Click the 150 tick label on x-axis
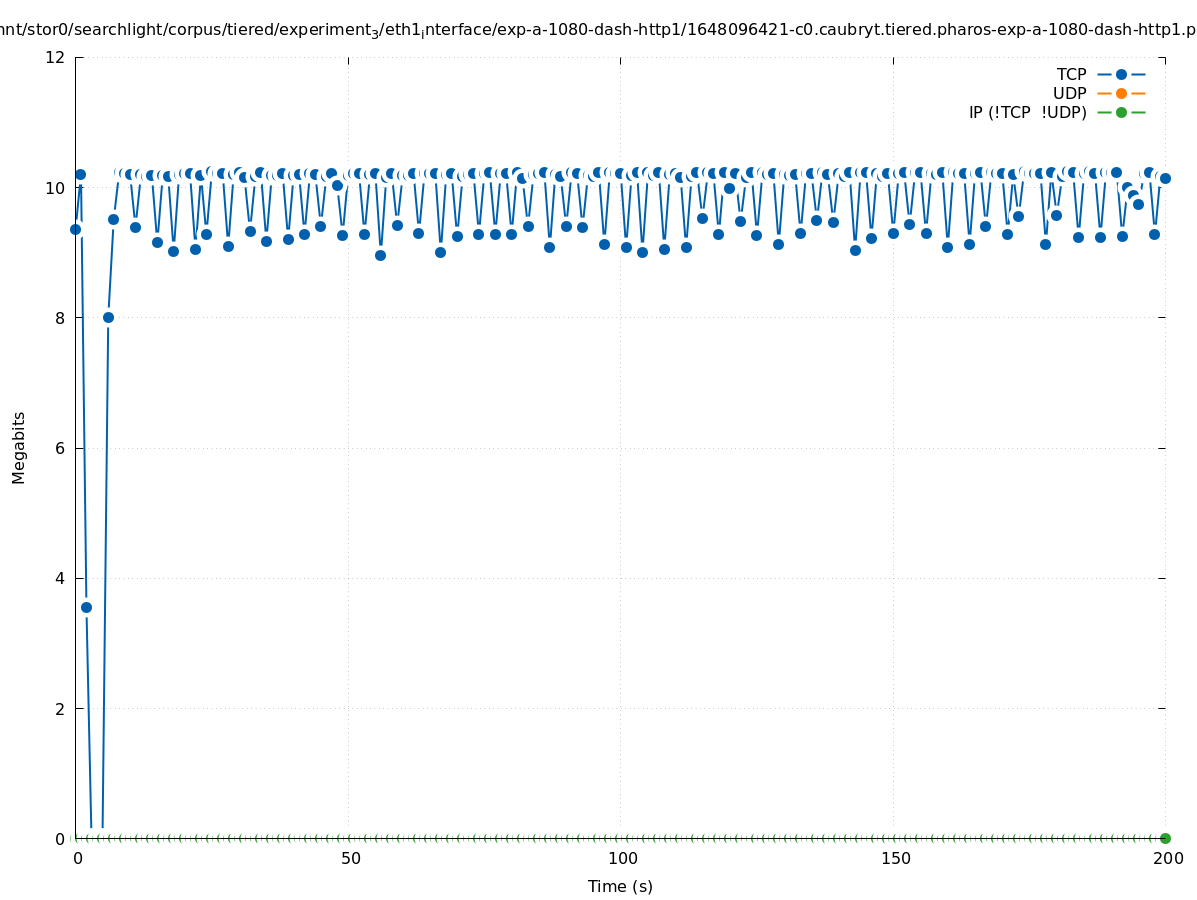The height and width of the screenshot is (900, 1197). coord(895,858)
